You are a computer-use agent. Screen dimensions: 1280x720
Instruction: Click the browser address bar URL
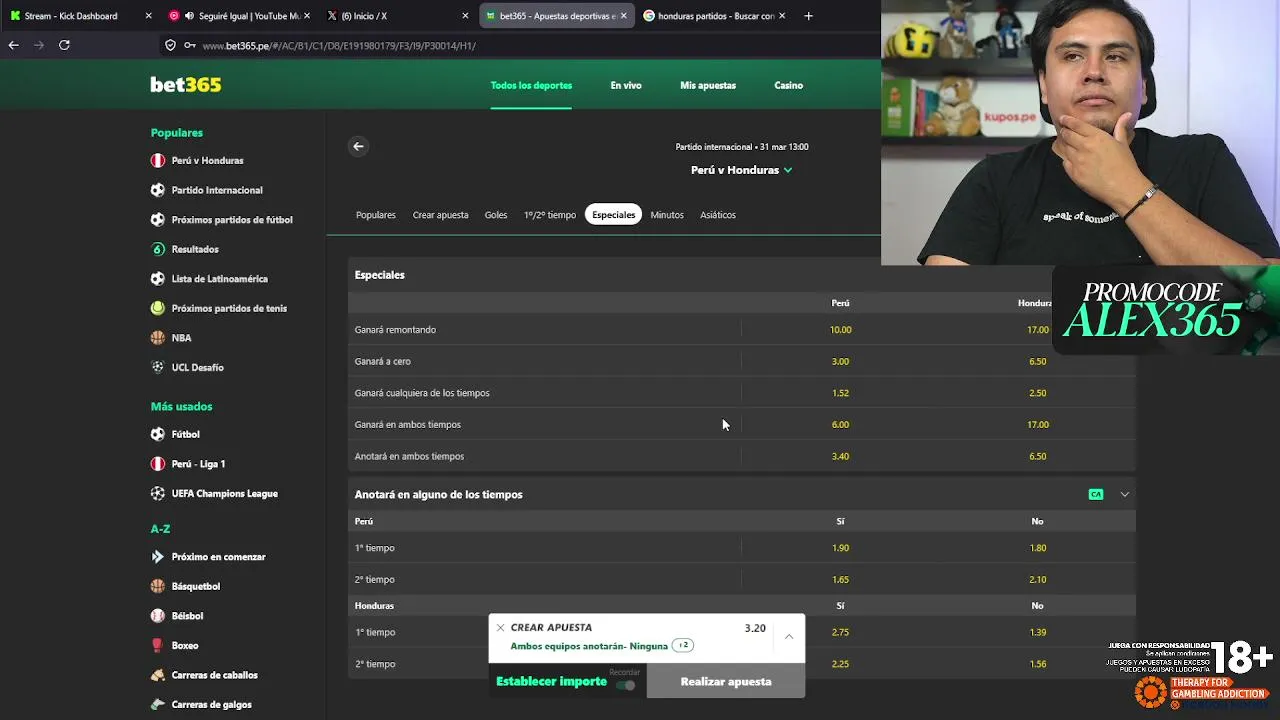pos(339,46)
